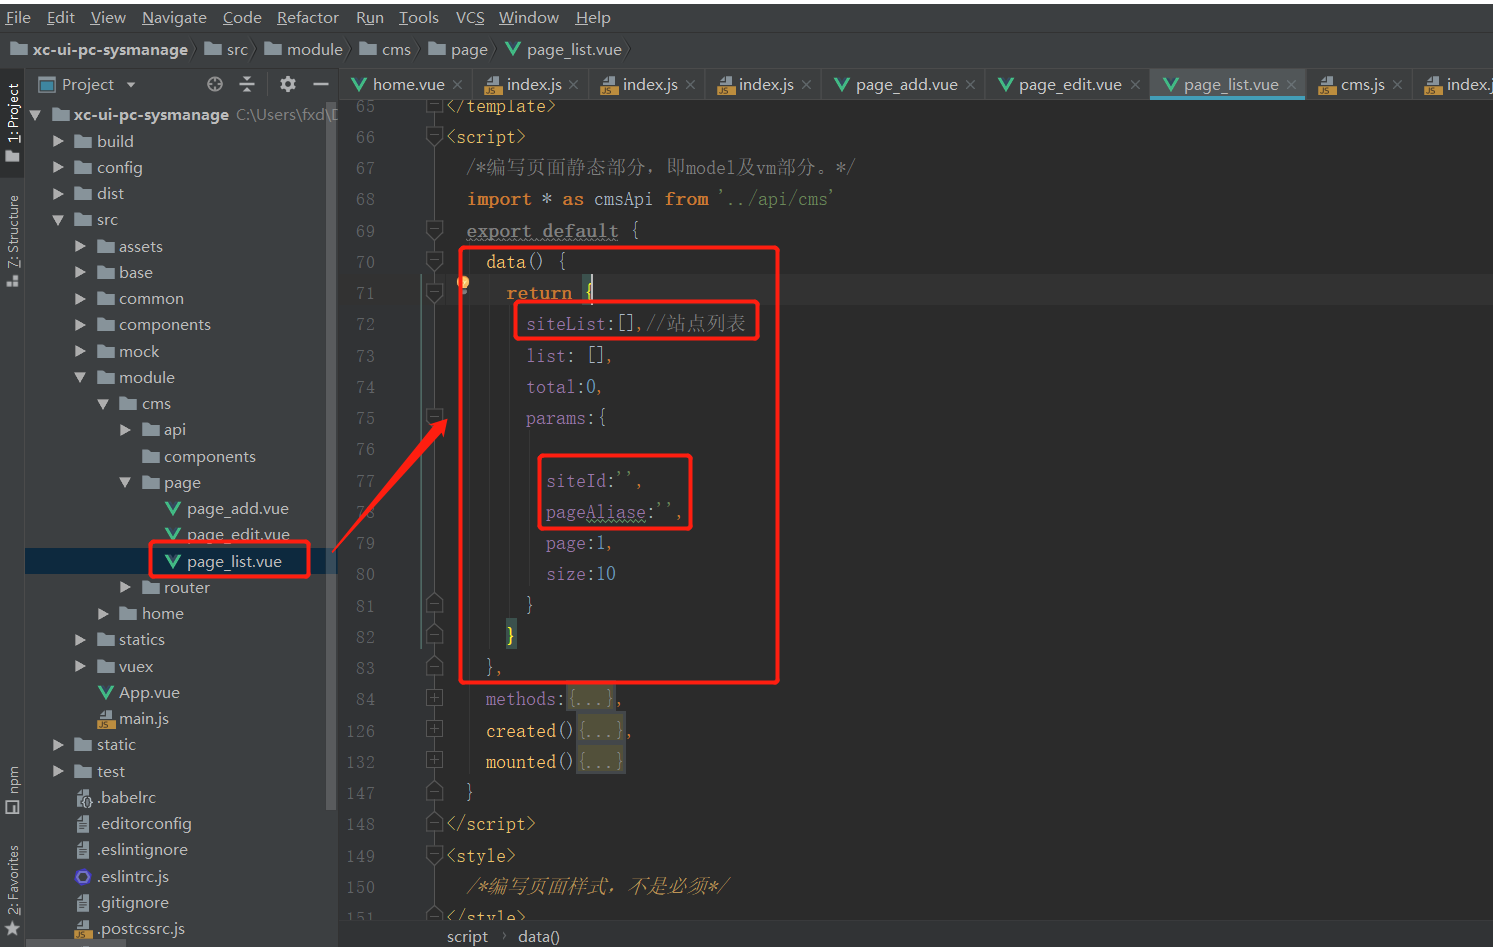Click the scroll-from-source target icon

[215, 84]
